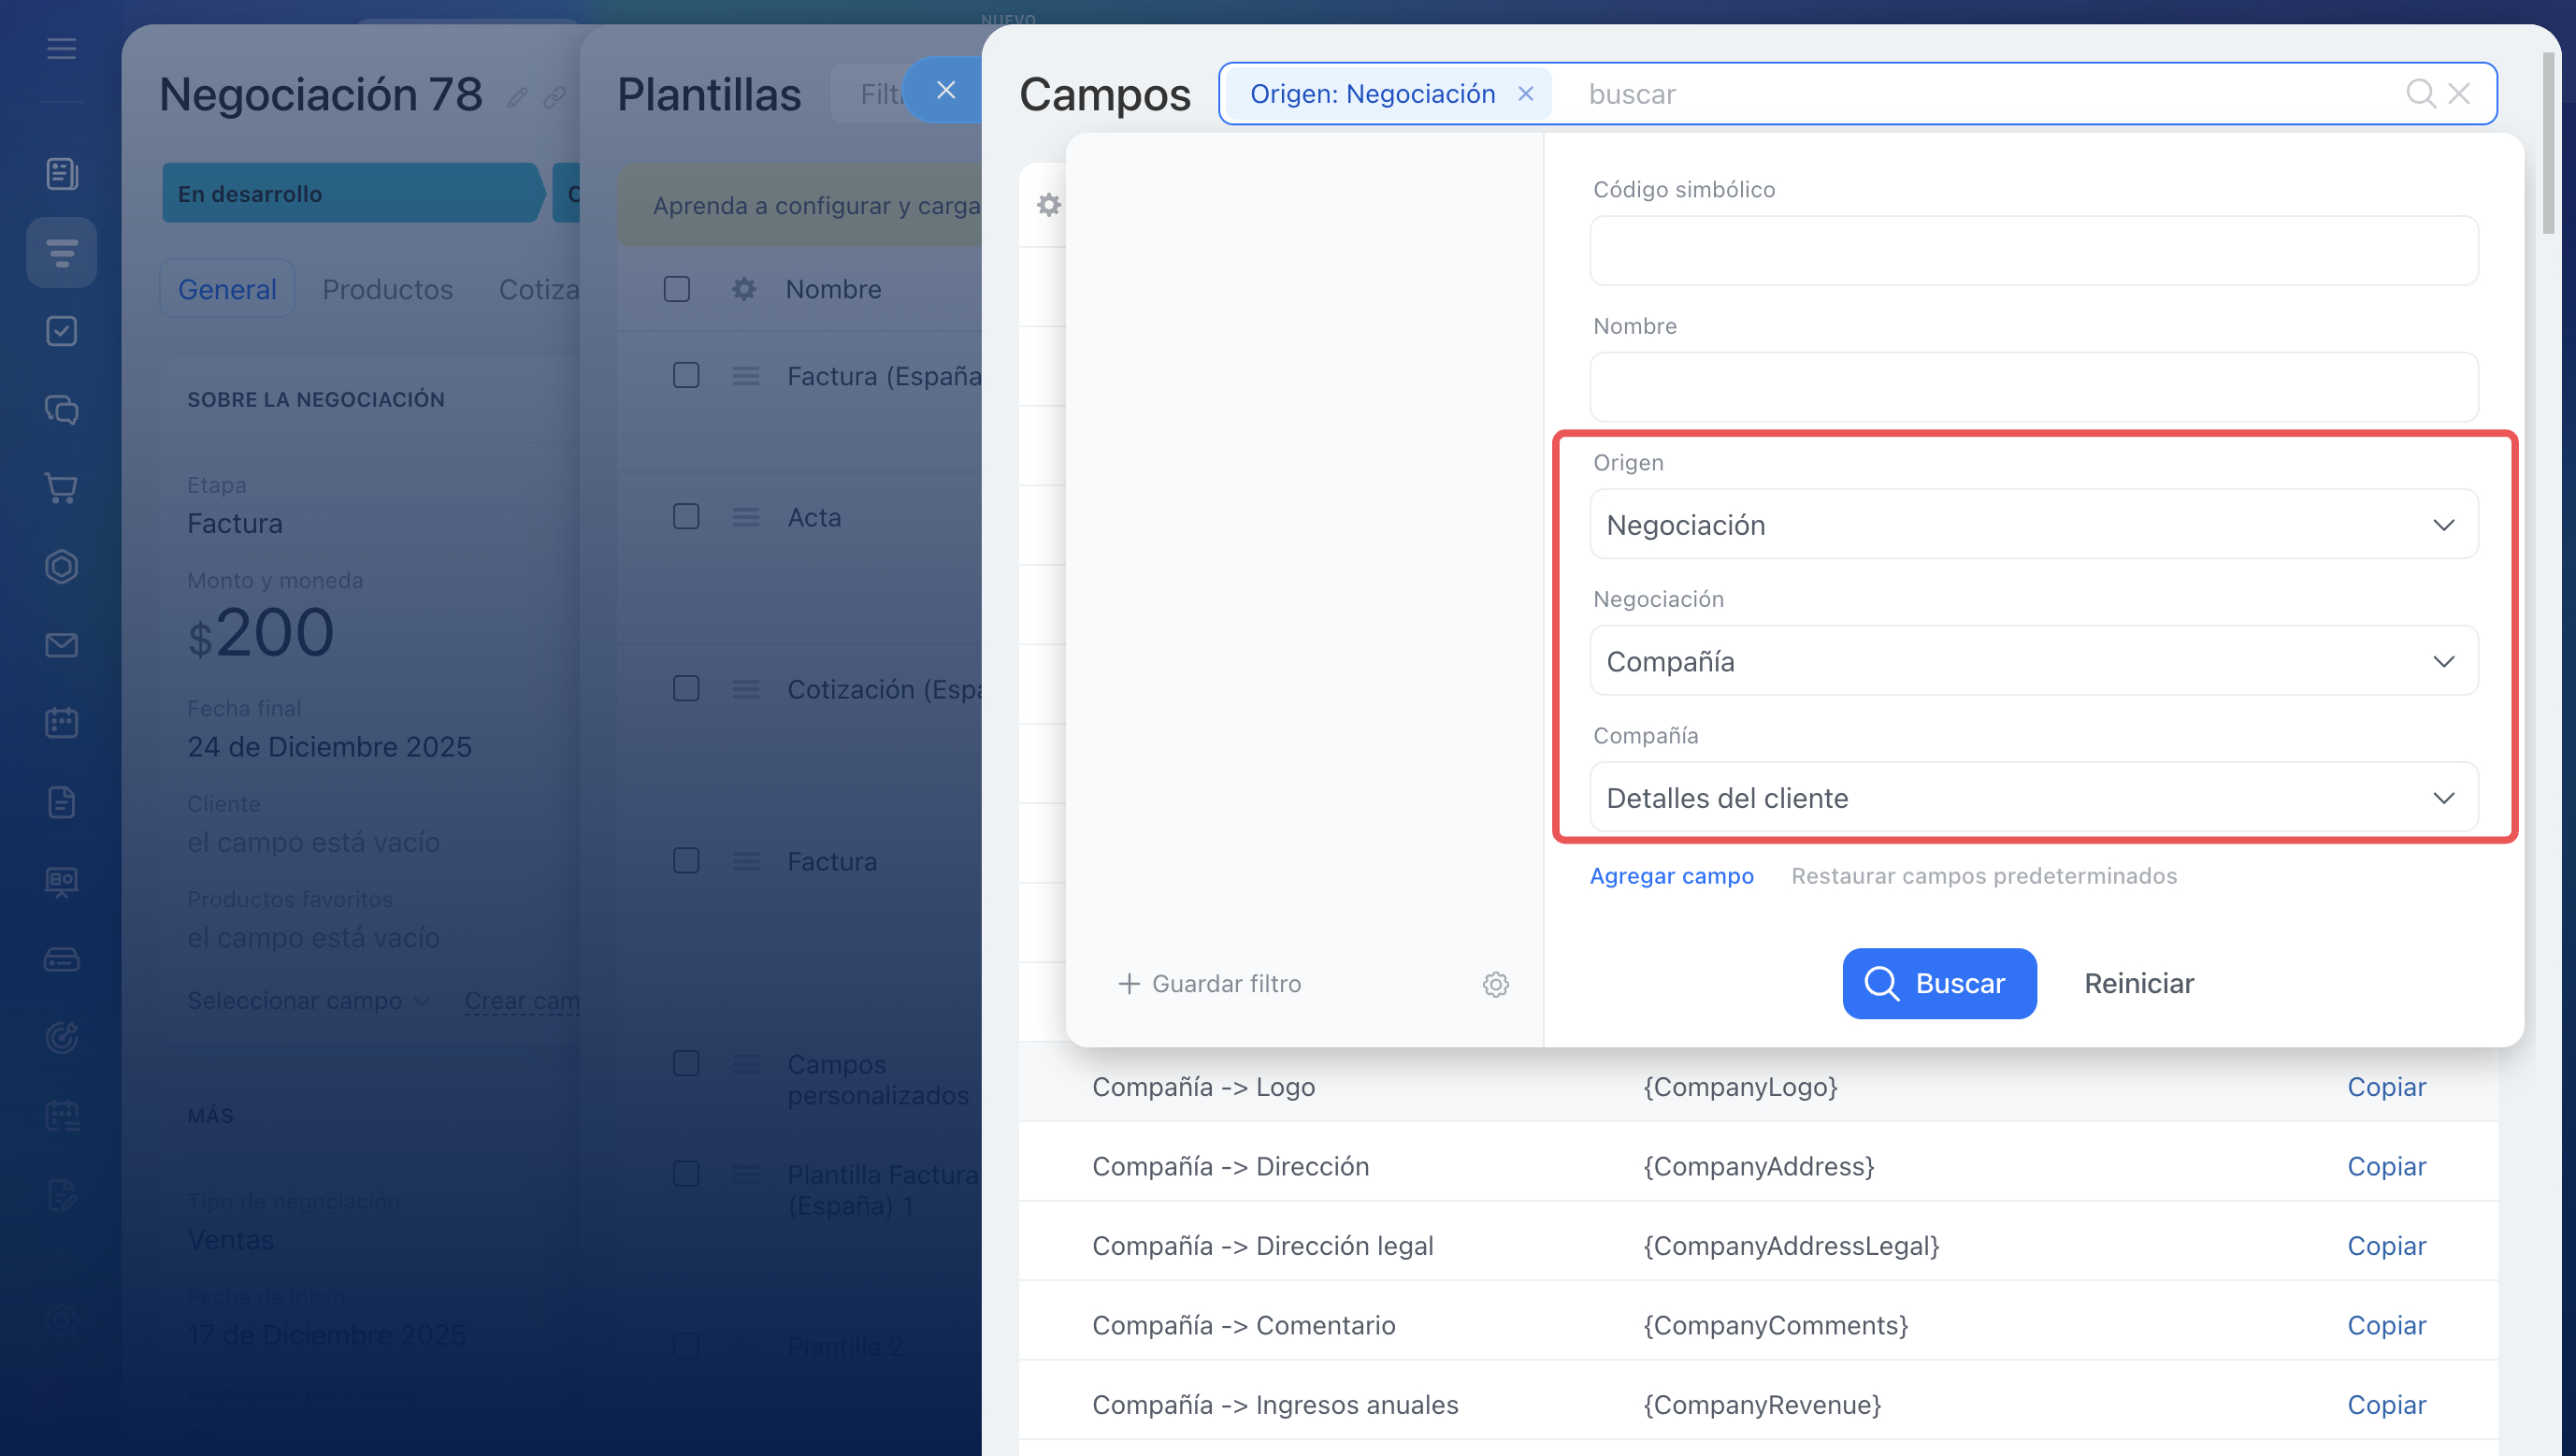This screenshot has width=2576, height=1456.
Task: Open Campos grid settings gear
Action: click(1048, 205)
